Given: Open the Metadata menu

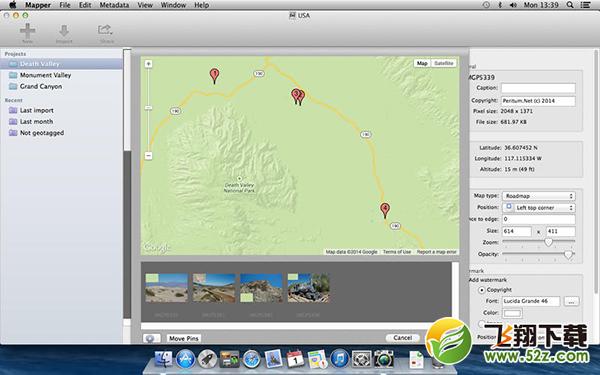Looking at the screenshot, I should [x=114, y=5].
